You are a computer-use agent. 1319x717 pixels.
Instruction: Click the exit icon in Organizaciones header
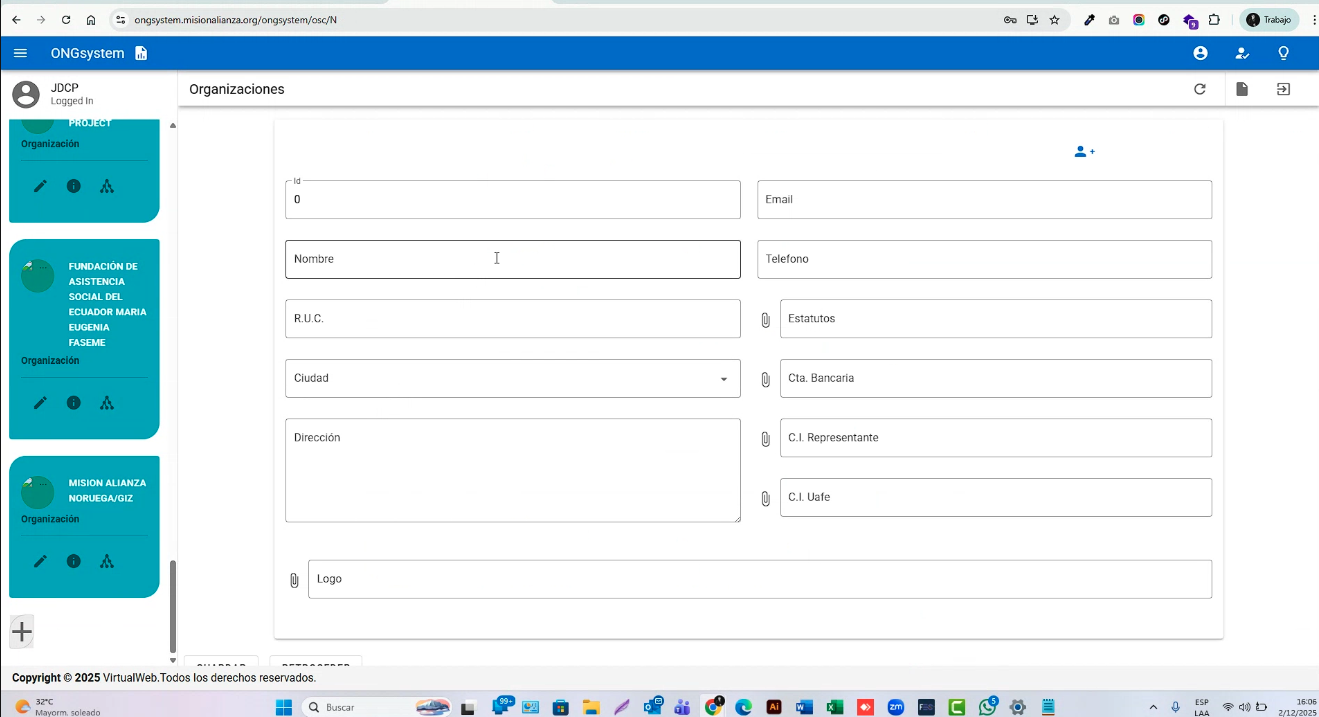[x=1283, y=89]
